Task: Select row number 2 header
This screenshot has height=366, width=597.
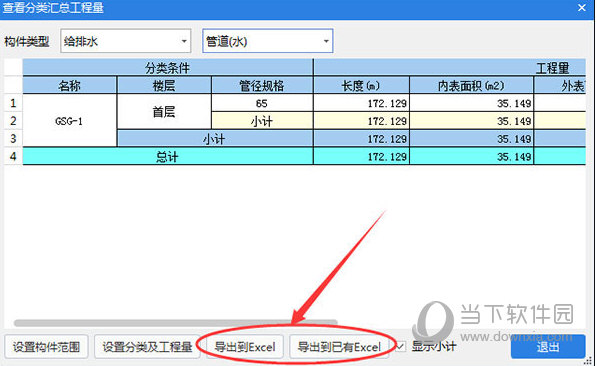Action: (13, 121)
